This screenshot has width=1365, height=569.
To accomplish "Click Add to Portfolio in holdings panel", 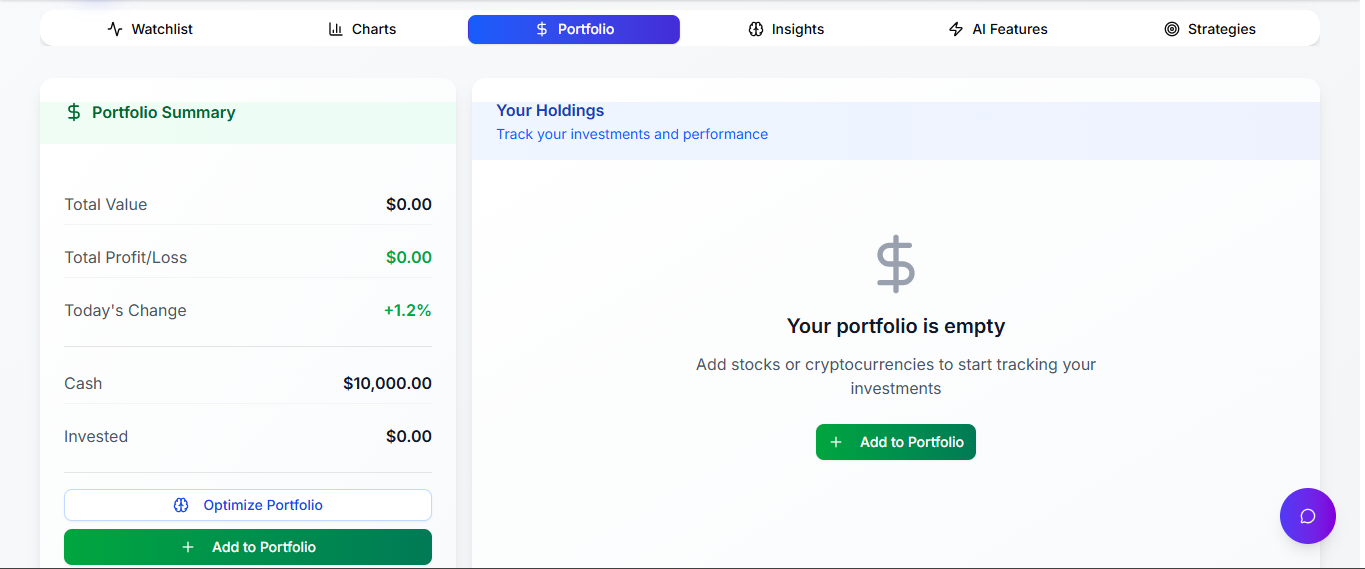I will (896, 442).
